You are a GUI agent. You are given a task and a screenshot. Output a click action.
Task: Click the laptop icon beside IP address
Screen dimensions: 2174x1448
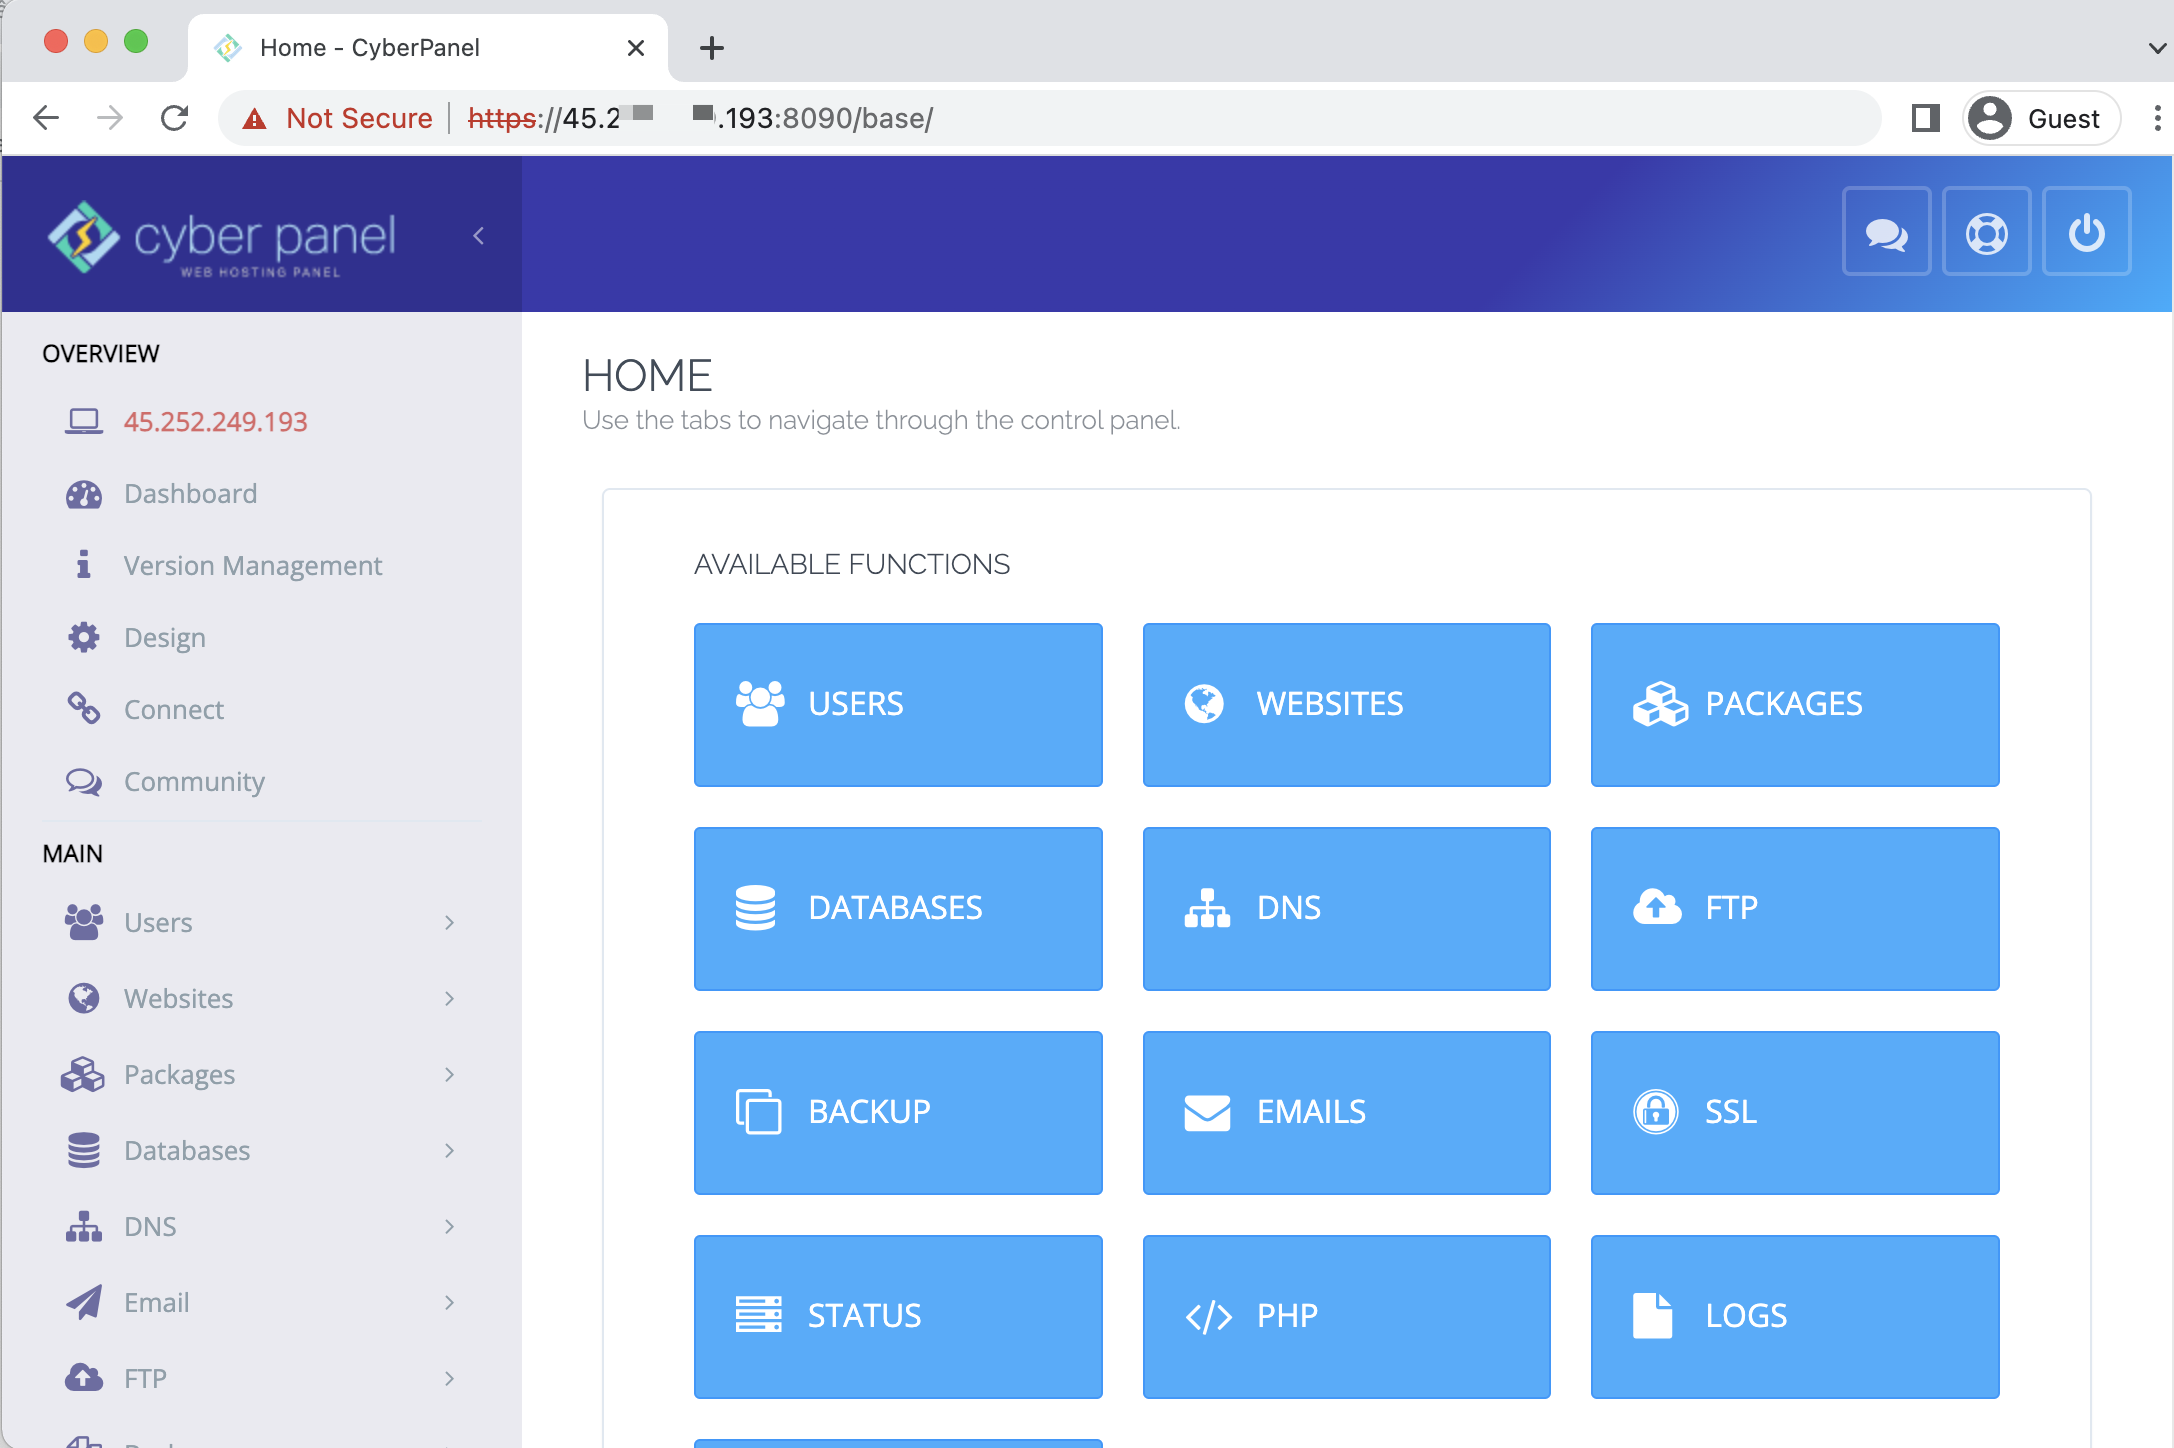(x=84, y=421)
